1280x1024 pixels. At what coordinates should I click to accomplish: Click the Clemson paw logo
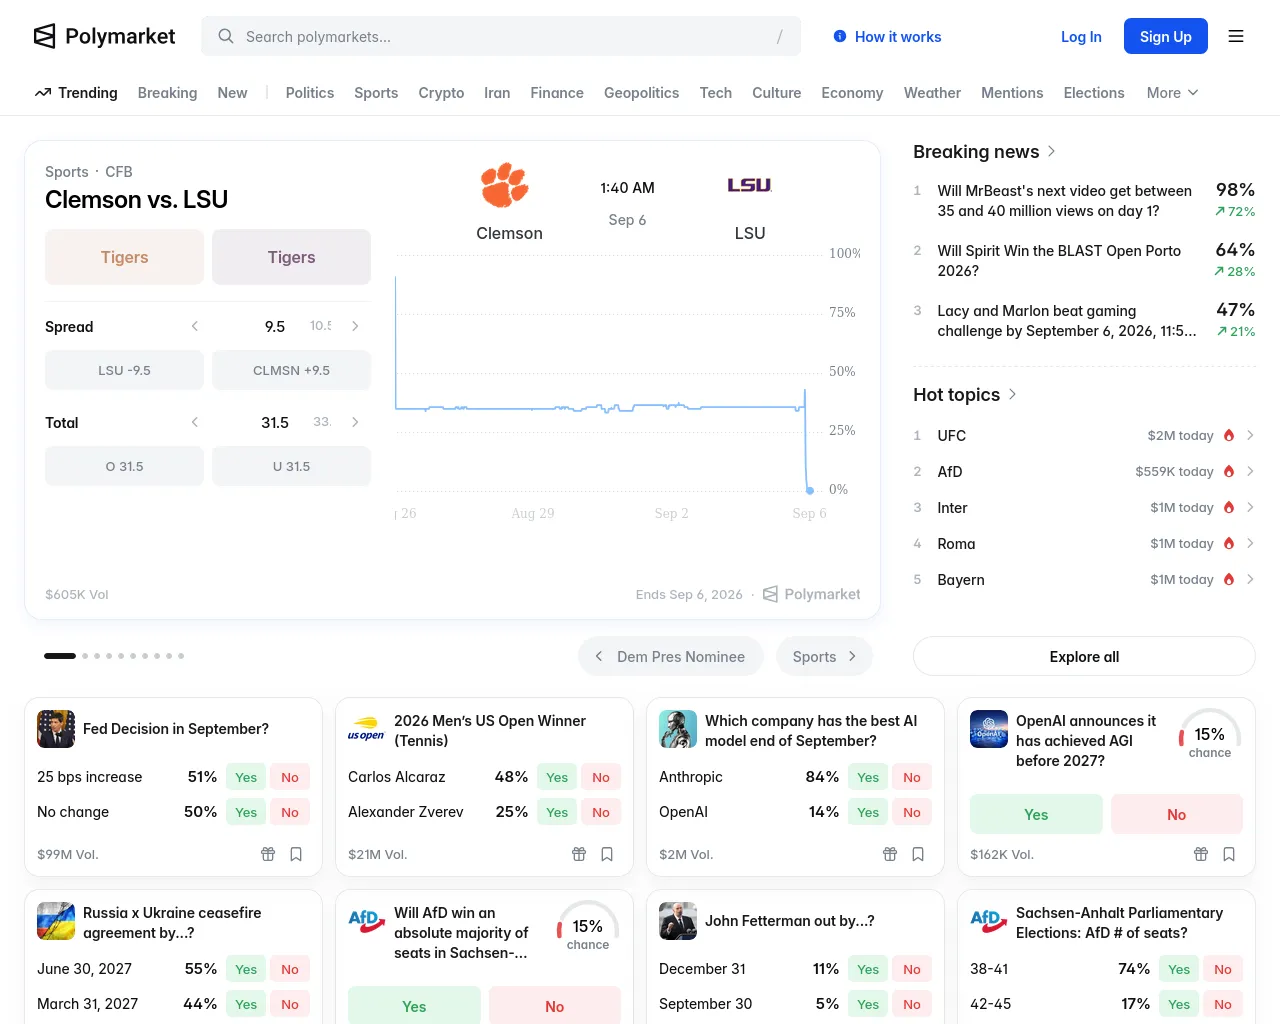click(x=504, y=185)
